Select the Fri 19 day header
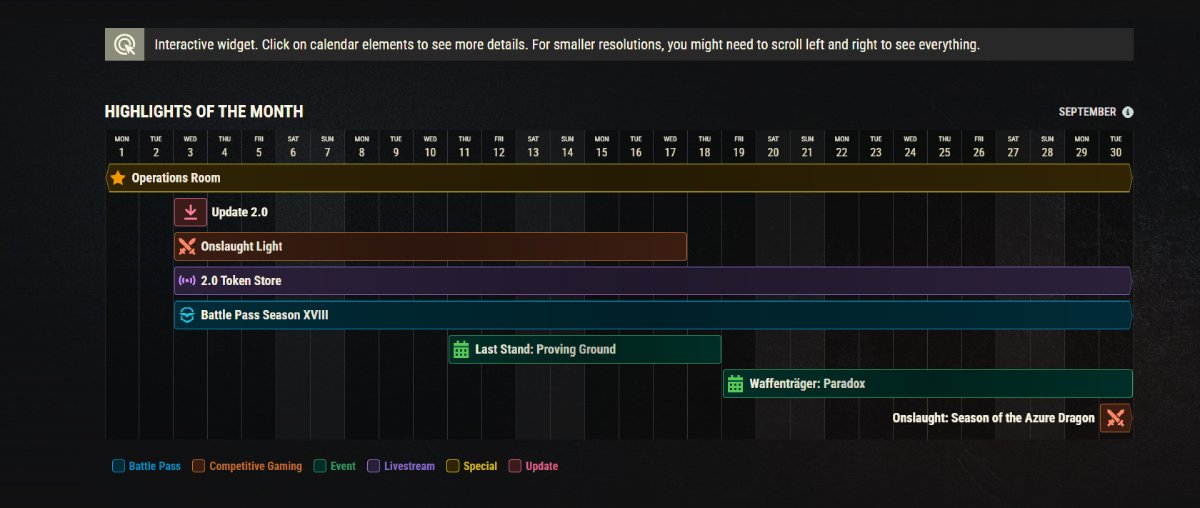This screenshot has width=1200, height=508. point(739,146)
